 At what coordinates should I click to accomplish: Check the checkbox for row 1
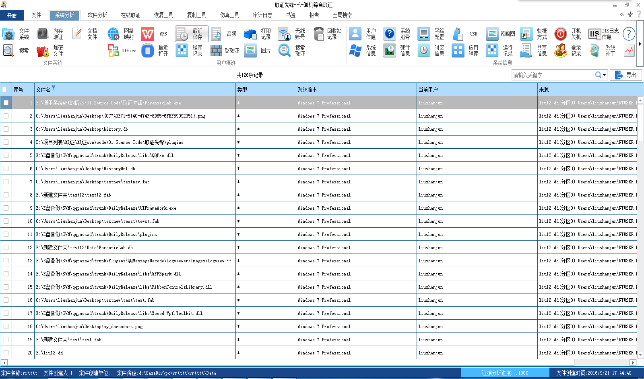point(6,103)
